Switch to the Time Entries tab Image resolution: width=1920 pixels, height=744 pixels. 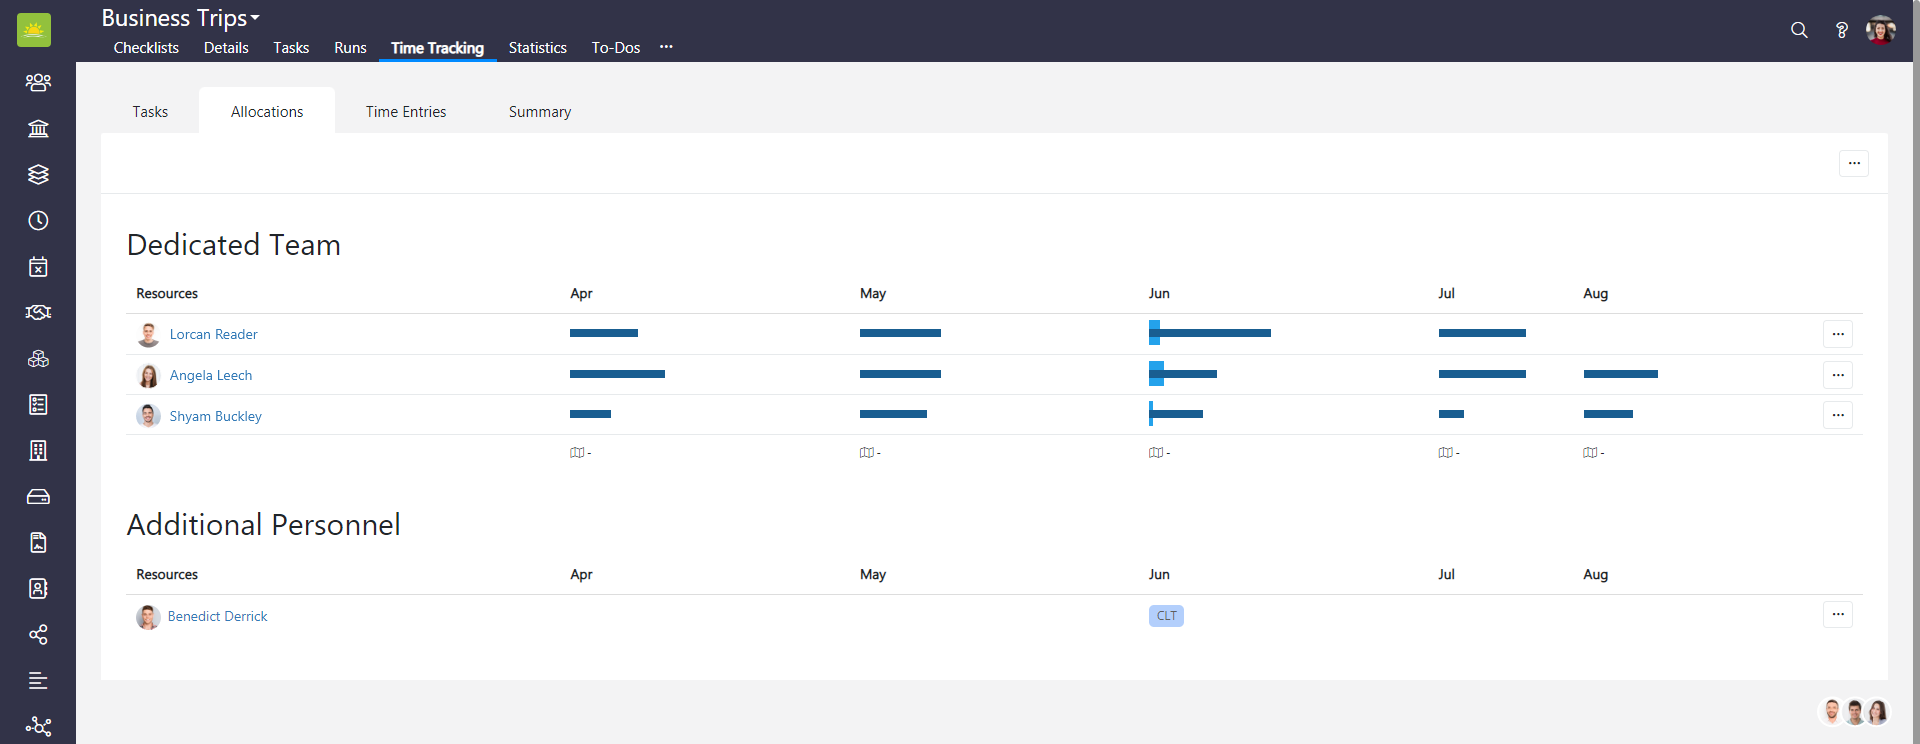(405, 112)
